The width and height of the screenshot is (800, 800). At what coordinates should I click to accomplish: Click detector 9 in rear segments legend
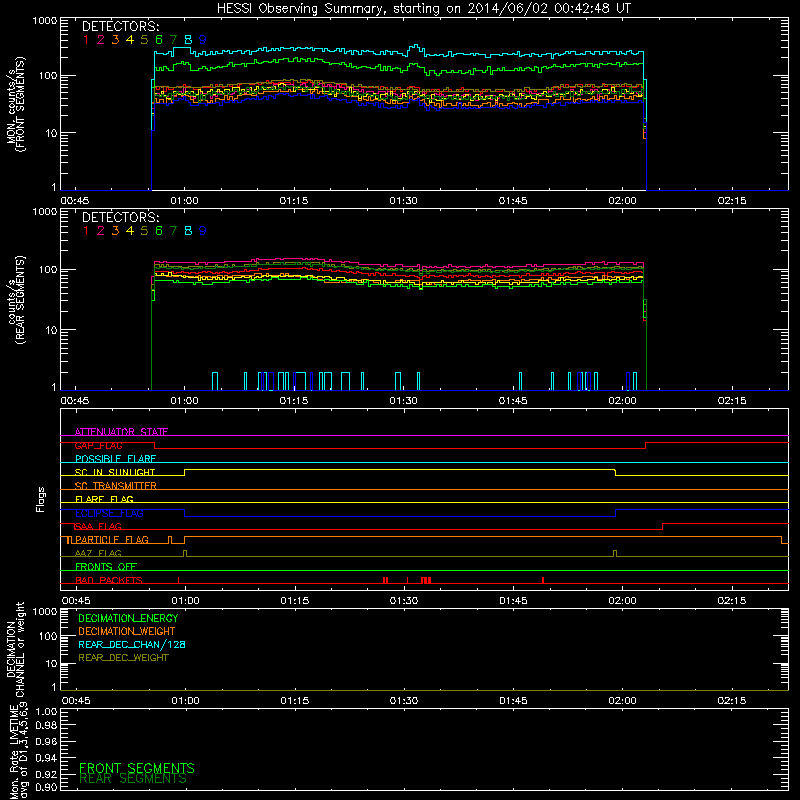click(203, 231)
